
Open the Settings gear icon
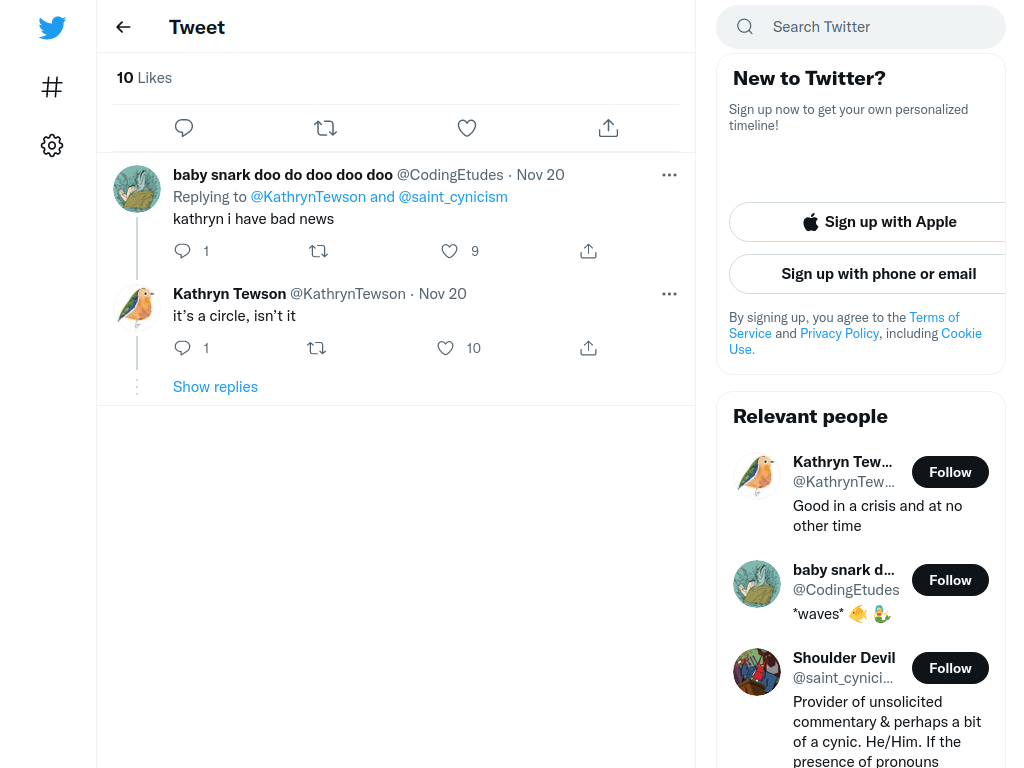(x=52, y=145)
